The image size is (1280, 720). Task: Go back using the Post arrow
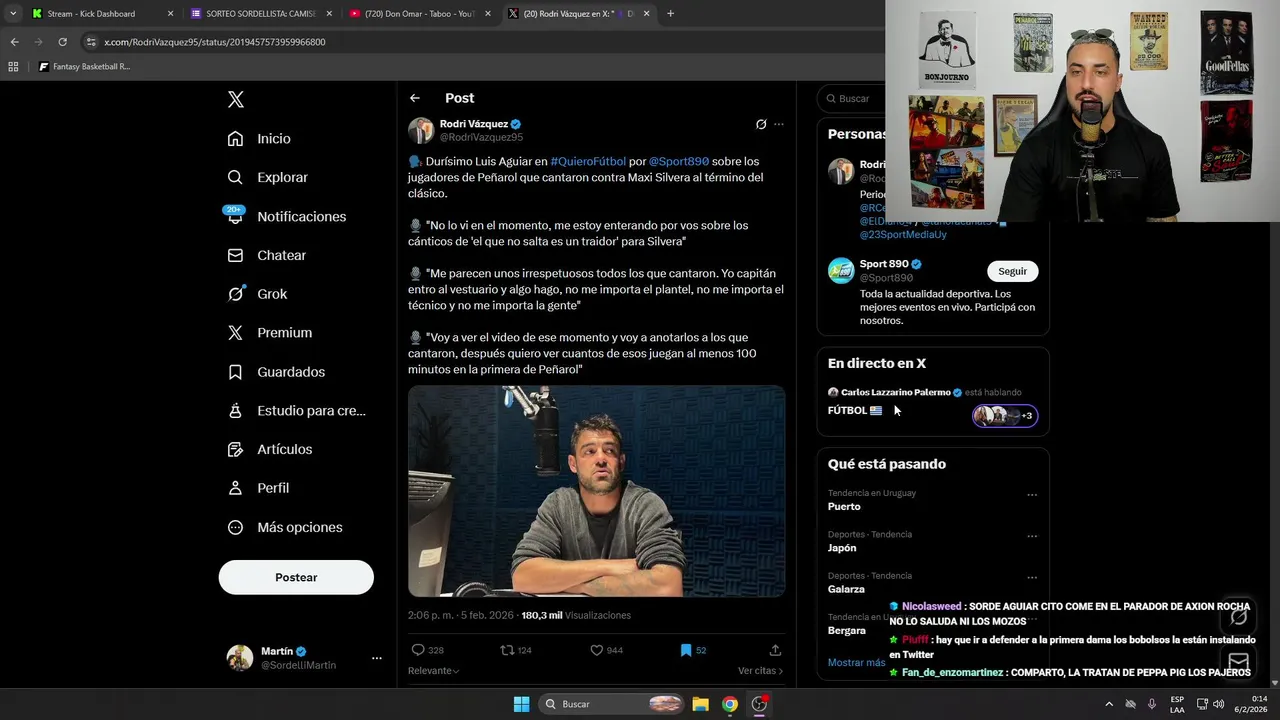415,98
